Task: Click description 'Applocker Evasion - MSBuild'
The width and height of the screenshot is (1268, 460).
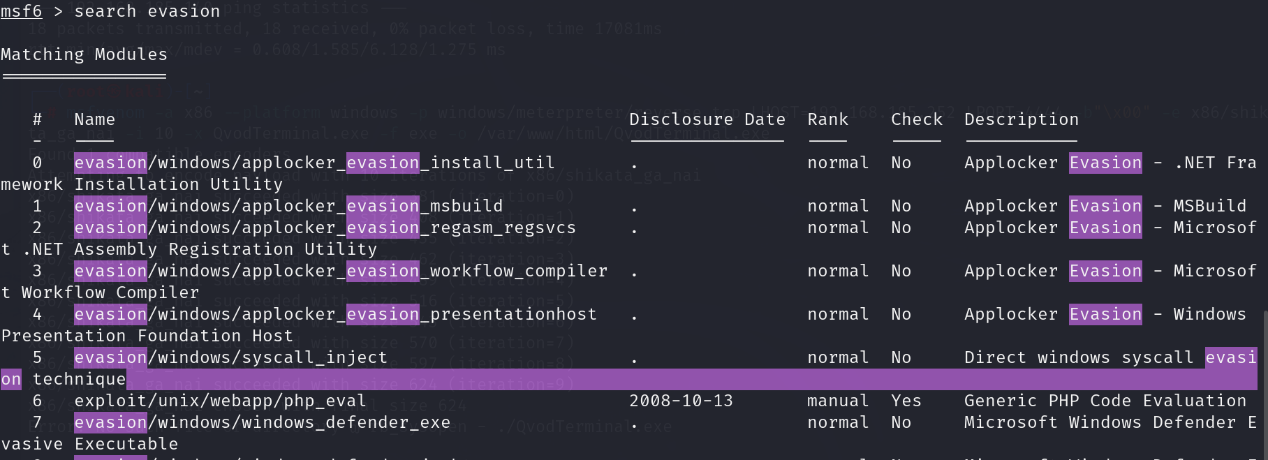Action: [1106, 206]
